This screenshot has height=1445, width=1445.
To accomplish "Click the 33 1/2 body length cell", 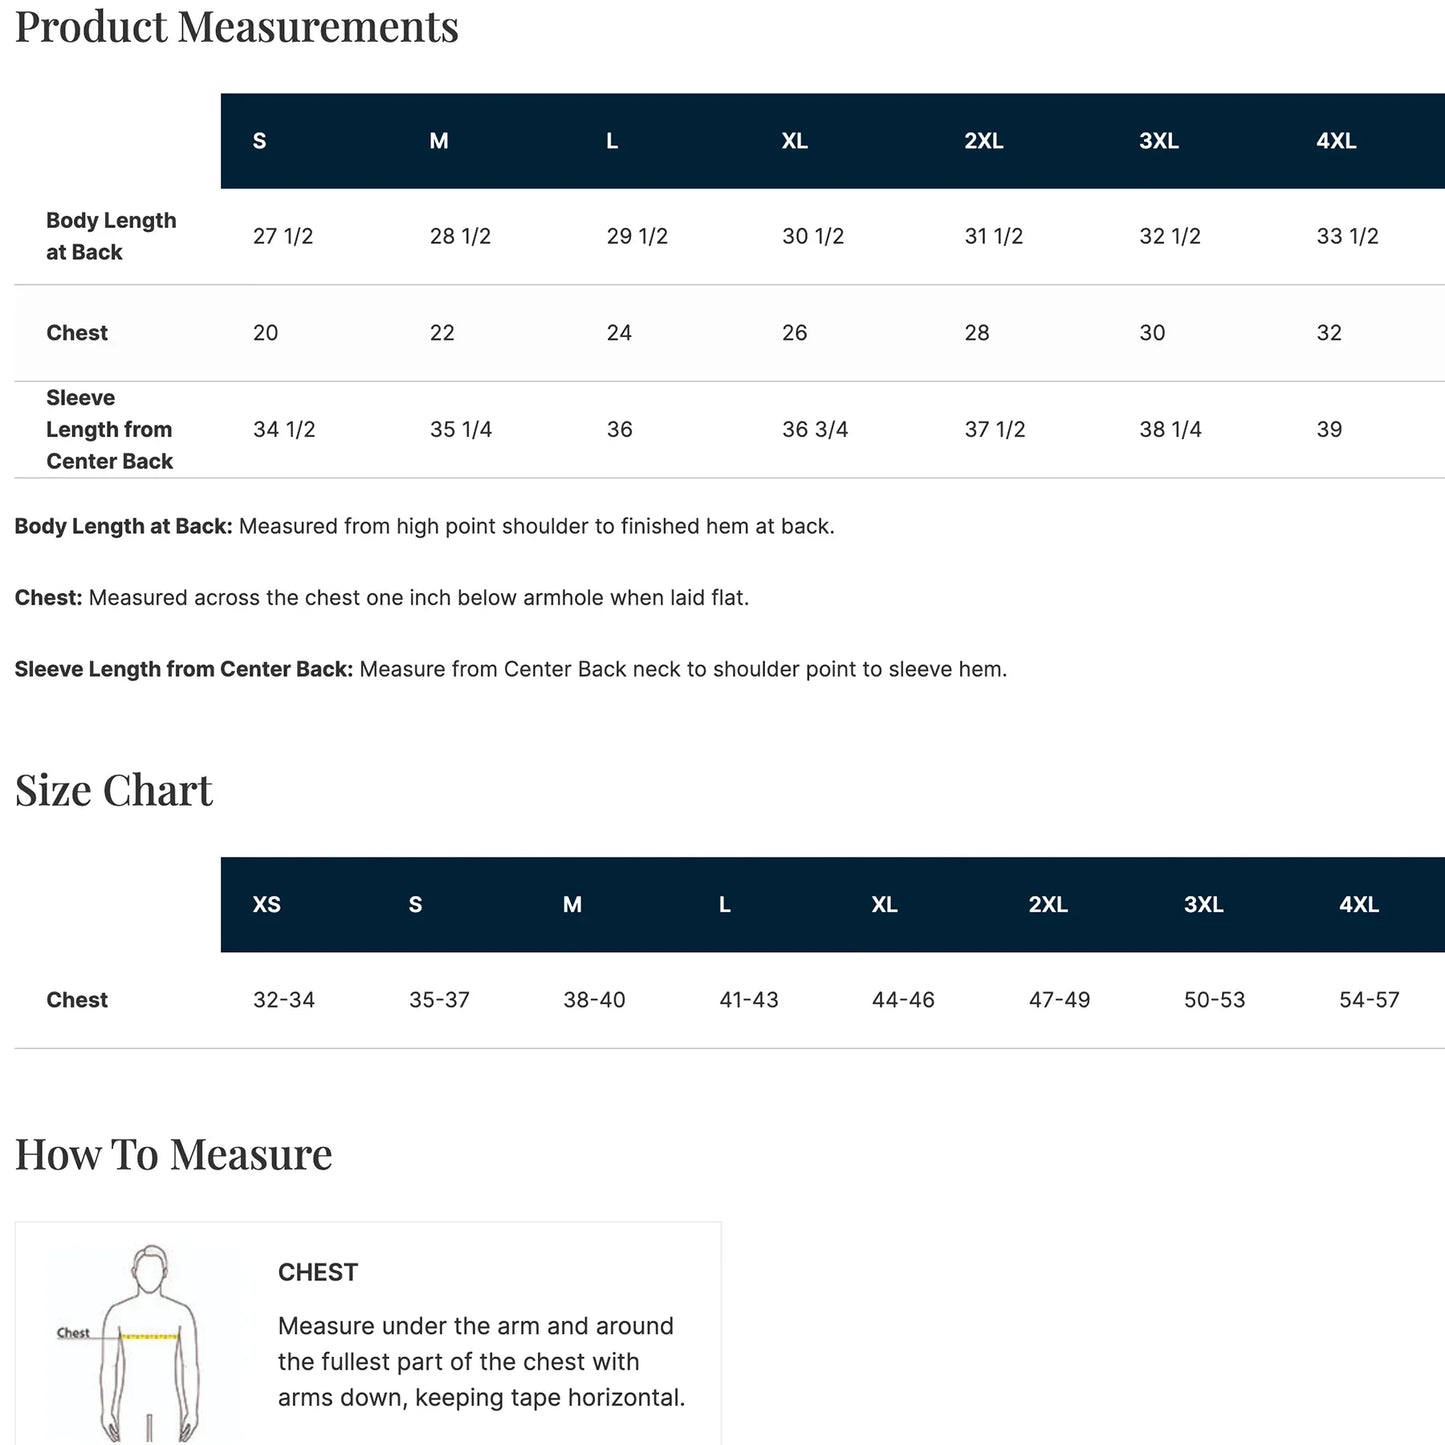I will pyautogui.click(x=1347, y=236).
